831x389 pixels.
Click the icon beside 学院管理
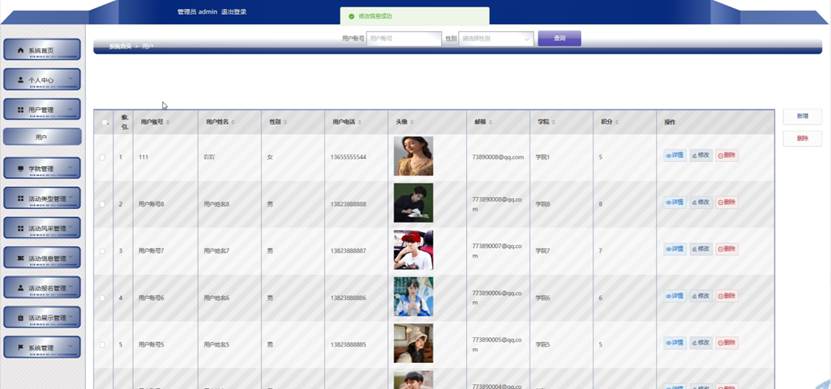pyautogui.click(x=21, y=169)
